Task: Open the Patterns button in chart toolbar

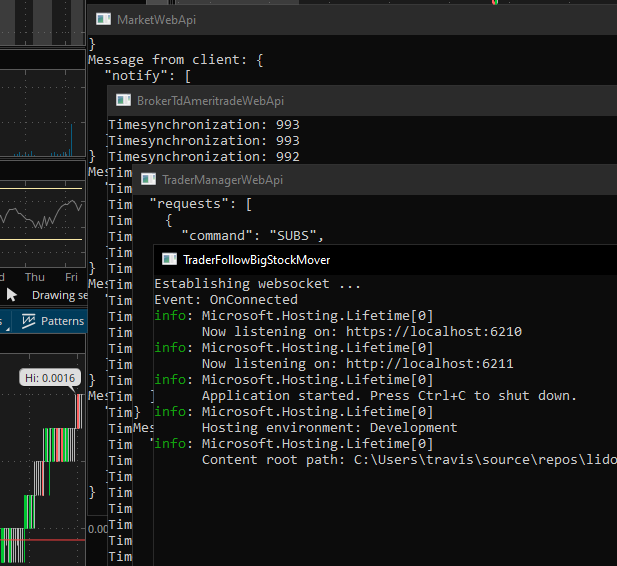Action: [53, 321]
